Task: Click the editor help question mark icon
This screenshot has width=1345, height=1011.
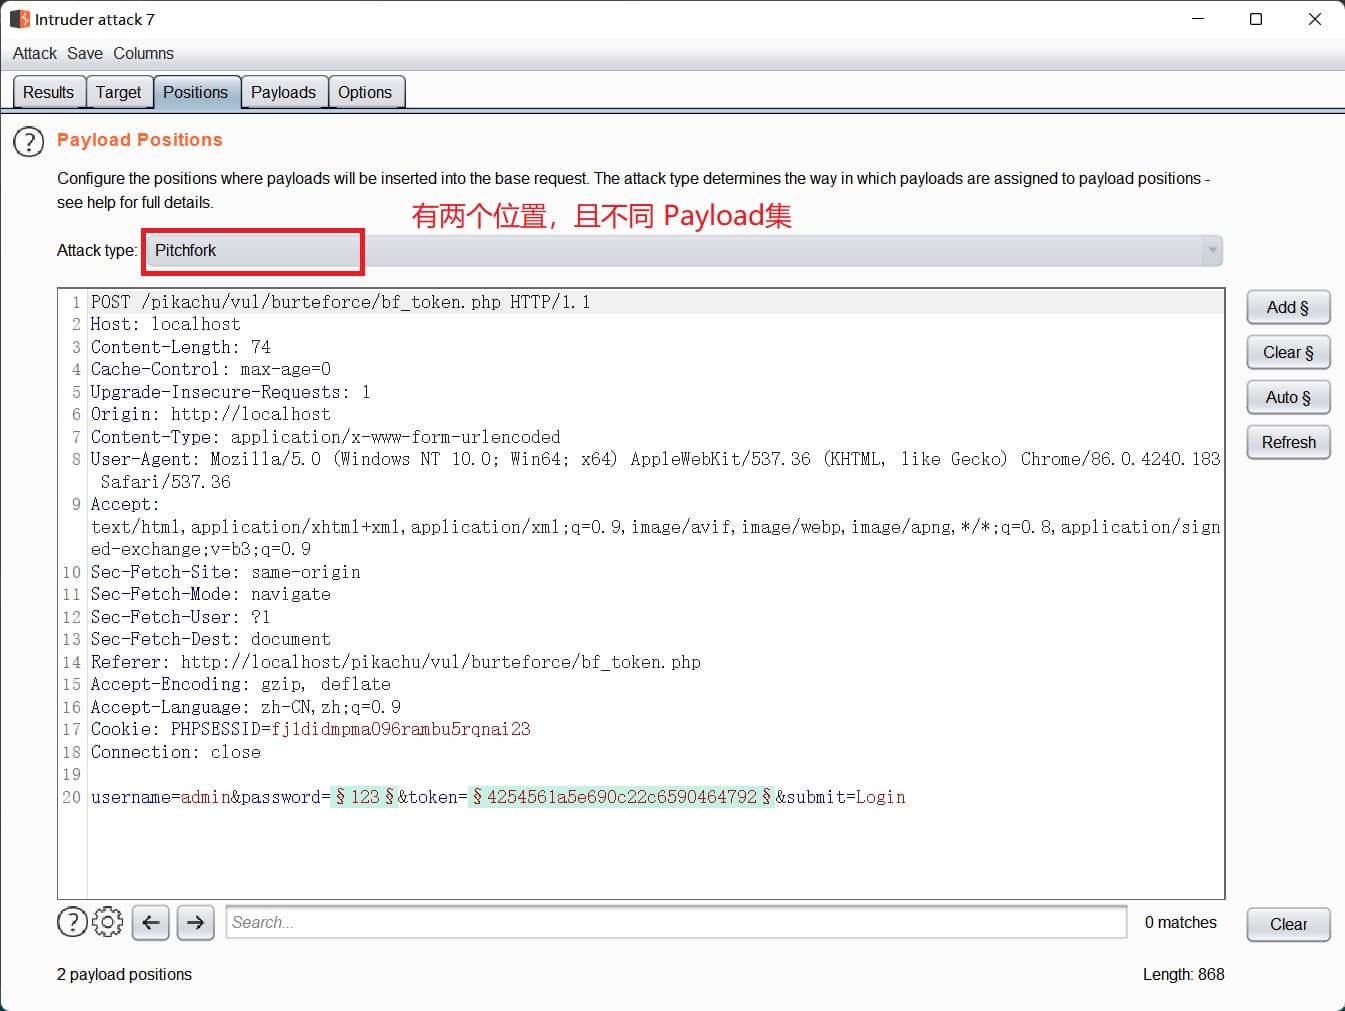Action: coord(72,922)
